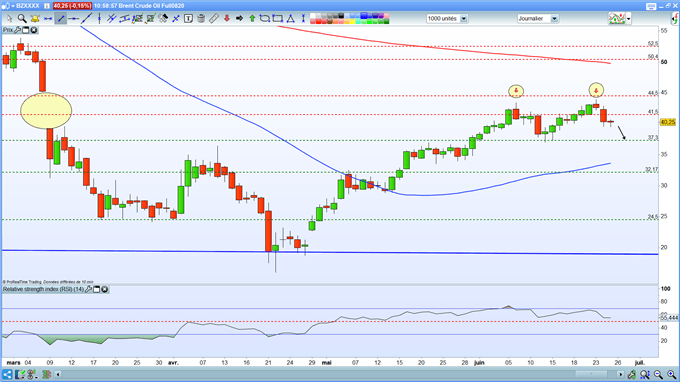Viewport: 680px width, 382px height.
Task: Choose the triangle drawing tool
Action: tap(291, 18)
